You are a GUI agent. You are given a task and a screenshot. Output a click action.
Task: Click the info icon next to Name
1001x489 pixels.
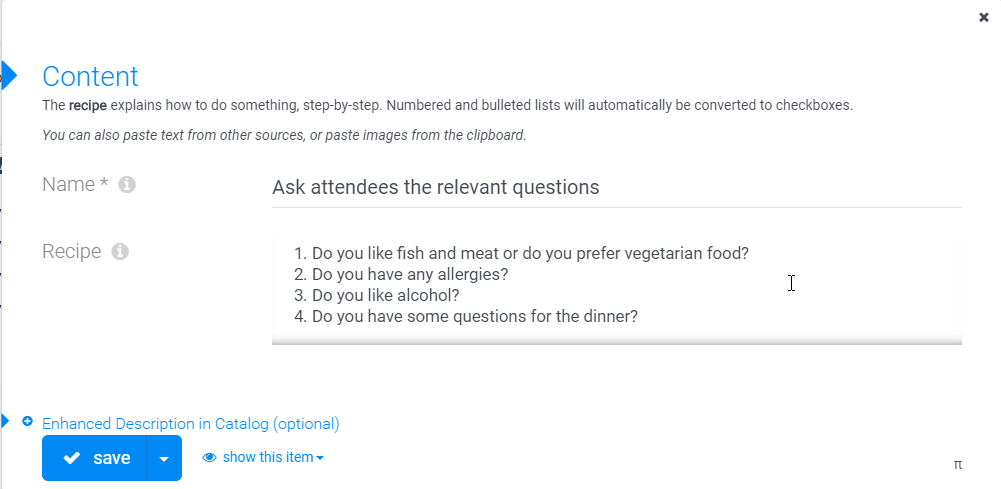coord(127,185)
